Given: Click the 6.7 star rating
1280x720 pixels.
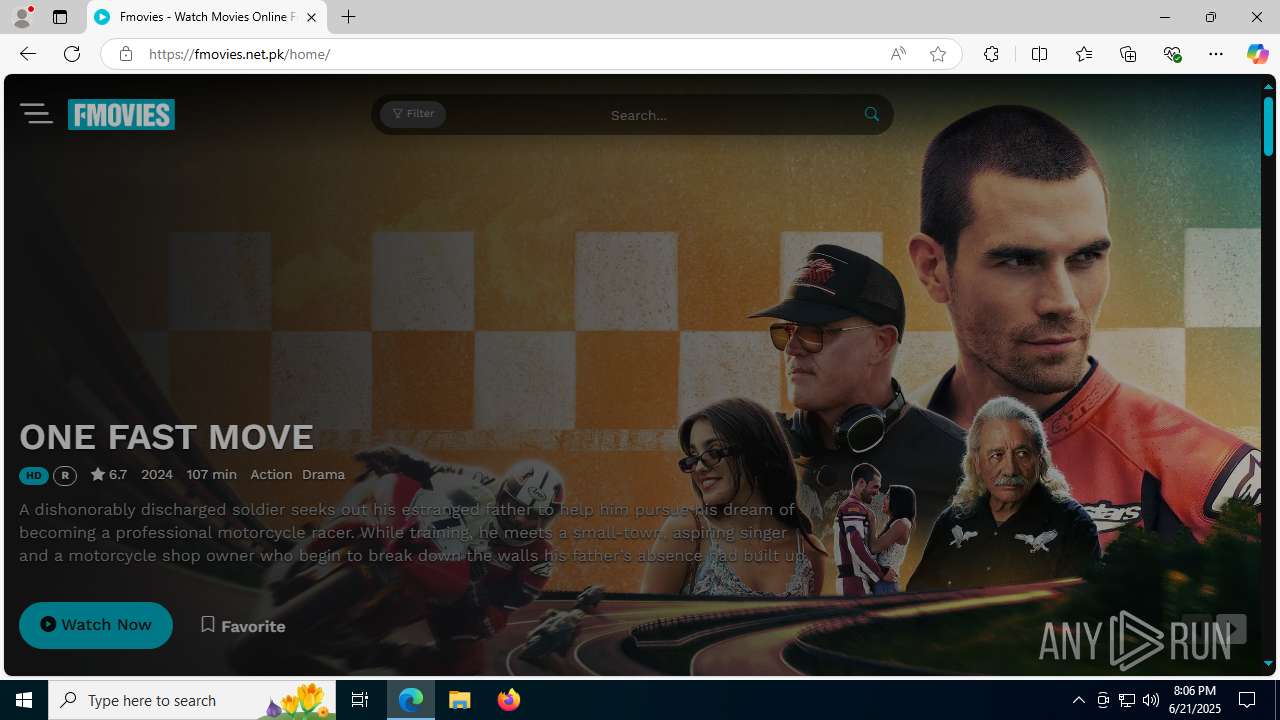Looking at the screenshot, I should point(109,474).
